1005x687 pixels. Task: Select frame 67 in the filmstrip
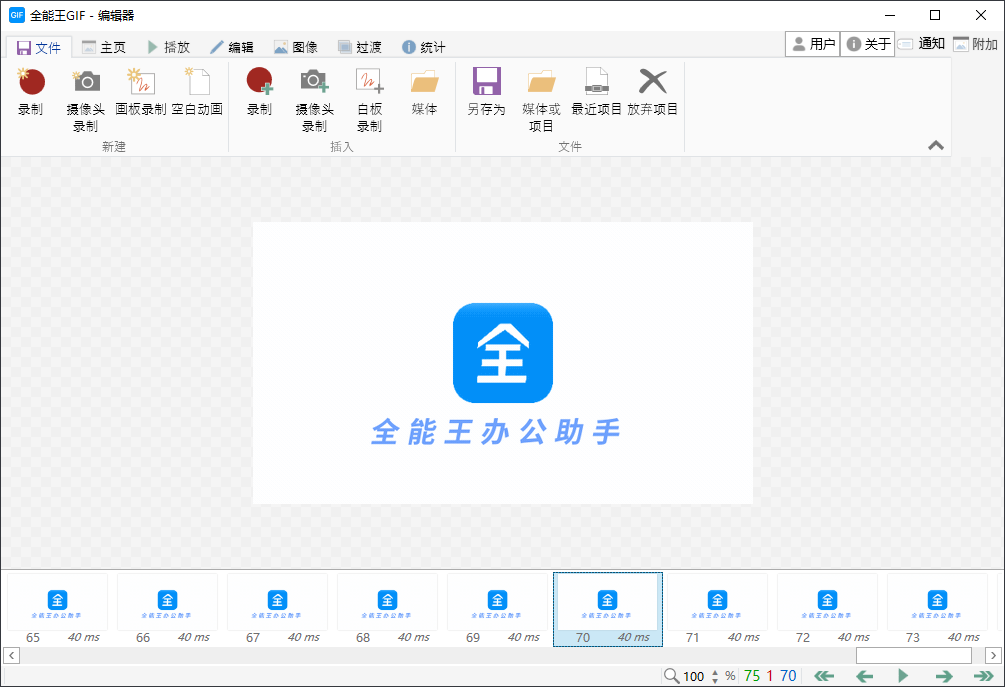(277, 605)
